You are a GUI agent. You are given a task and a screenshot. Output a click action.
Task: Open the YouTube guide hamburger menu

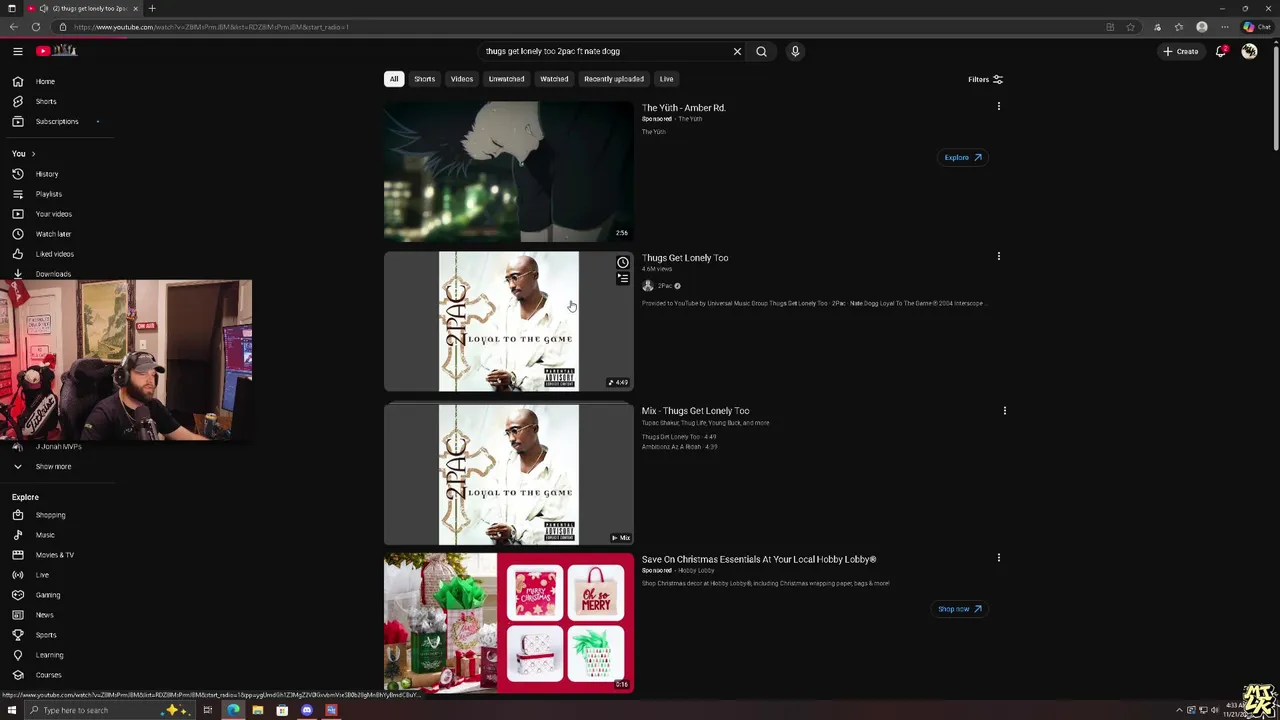pyautogui.click(x=17, y=51)
